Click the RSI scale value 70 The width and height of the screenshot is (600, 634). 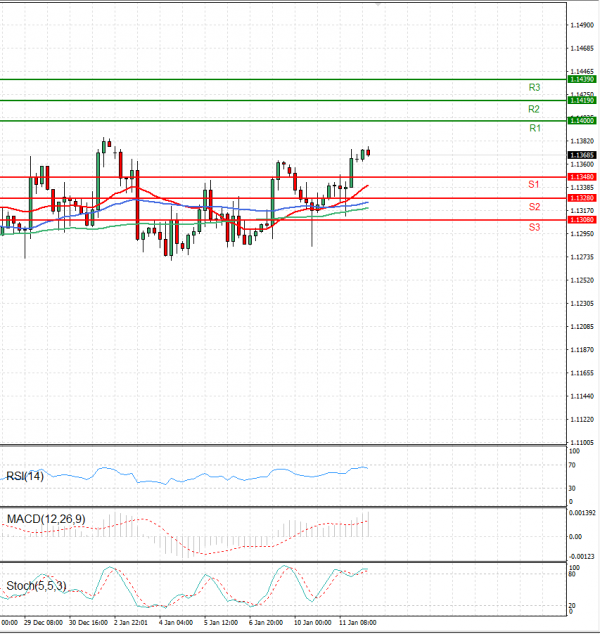[572, 465]
